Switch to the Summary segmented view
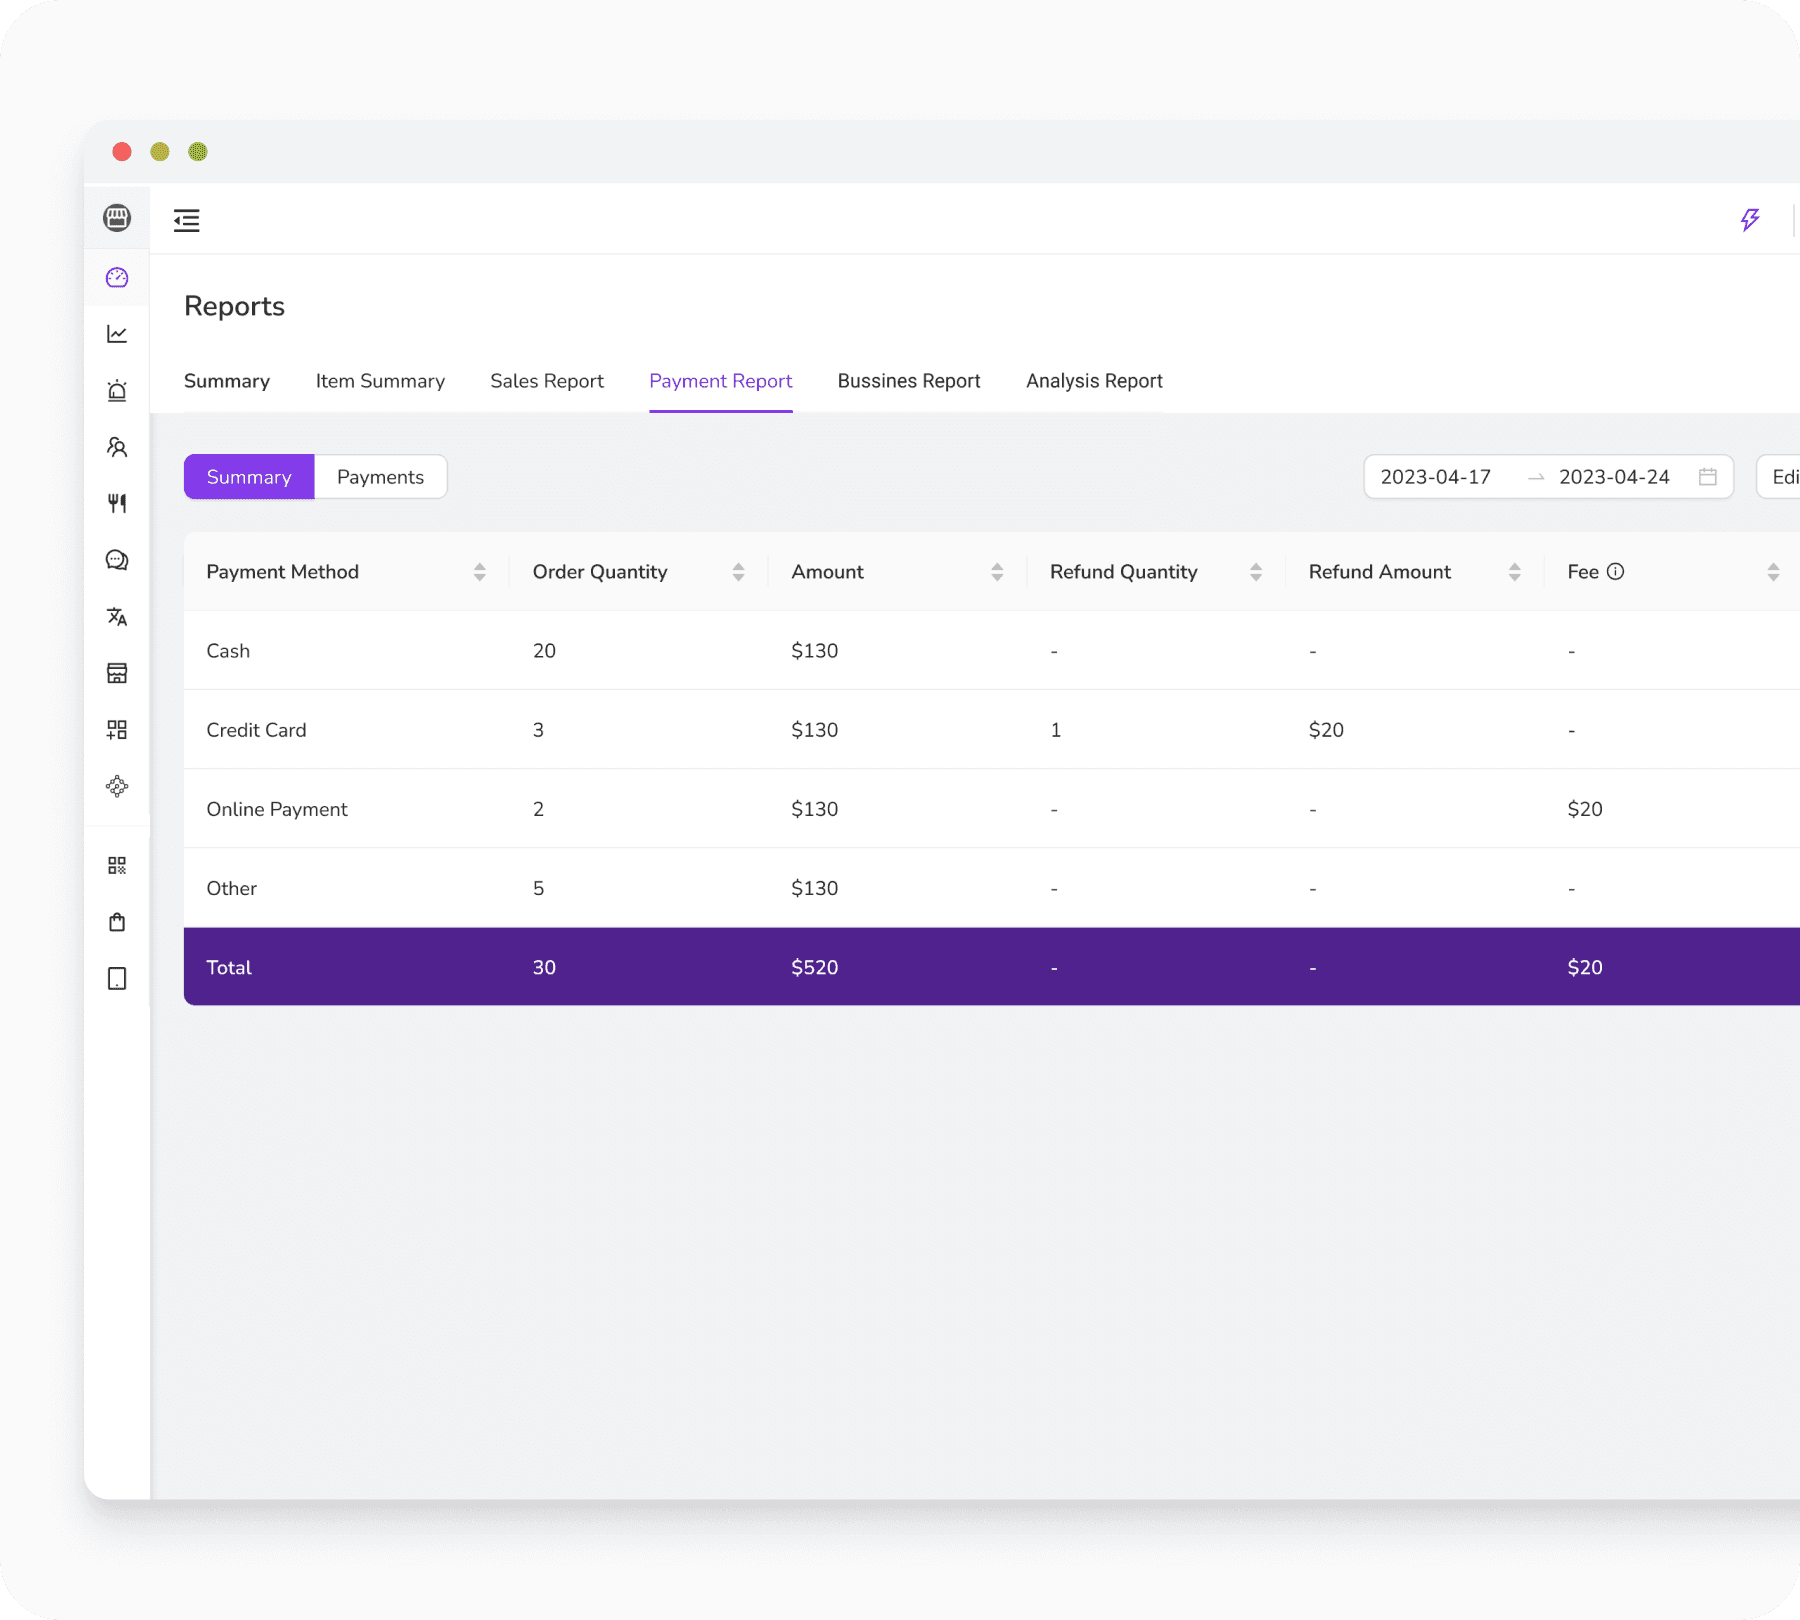 click(x=249, y=477)
